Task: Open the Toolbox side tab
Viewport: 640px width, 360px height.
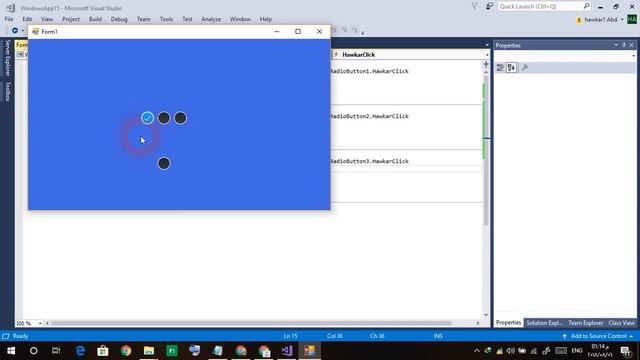Action: [7, 91]
